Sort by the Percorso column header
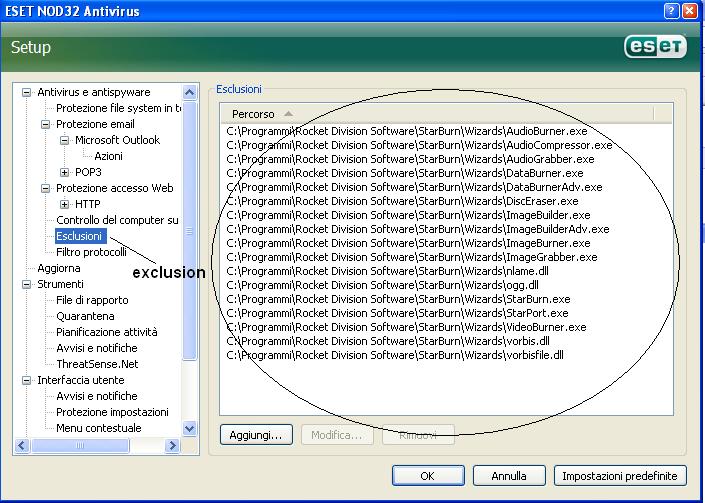Screen dimensions: 705x503 point(437,114)
